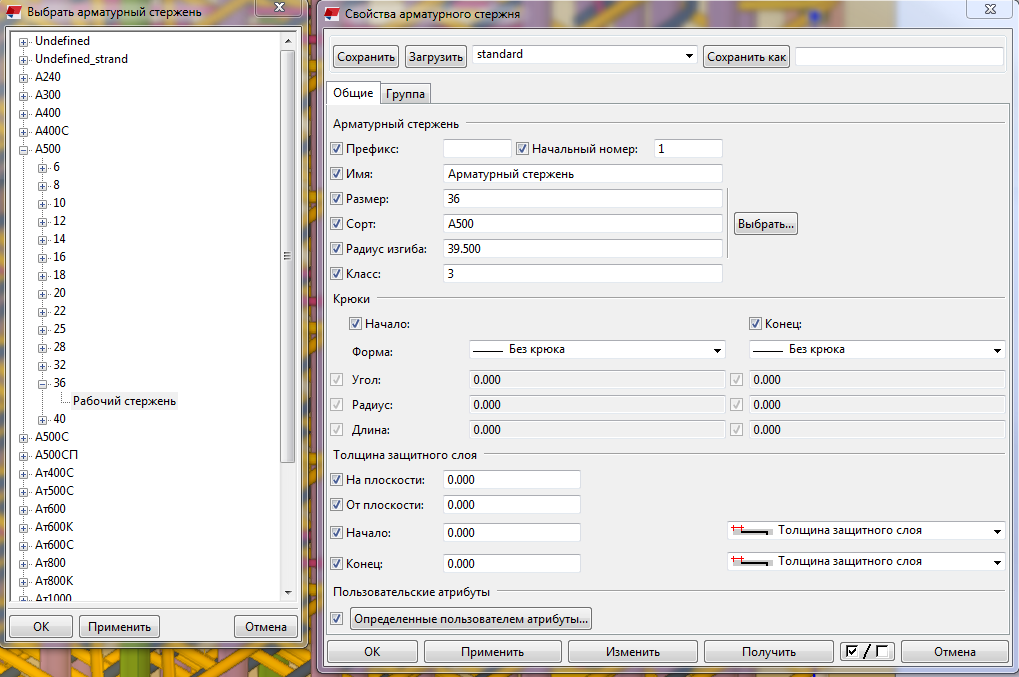Select the Рабочий стержень tree item

coord(124,401)
